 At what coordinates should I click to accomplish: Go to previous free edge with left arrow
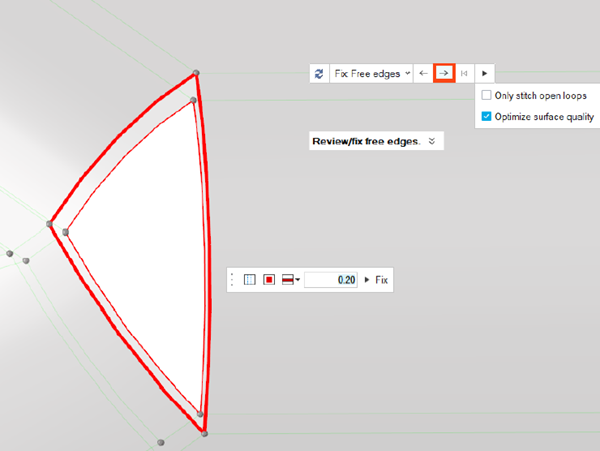[x=424, y=73]
